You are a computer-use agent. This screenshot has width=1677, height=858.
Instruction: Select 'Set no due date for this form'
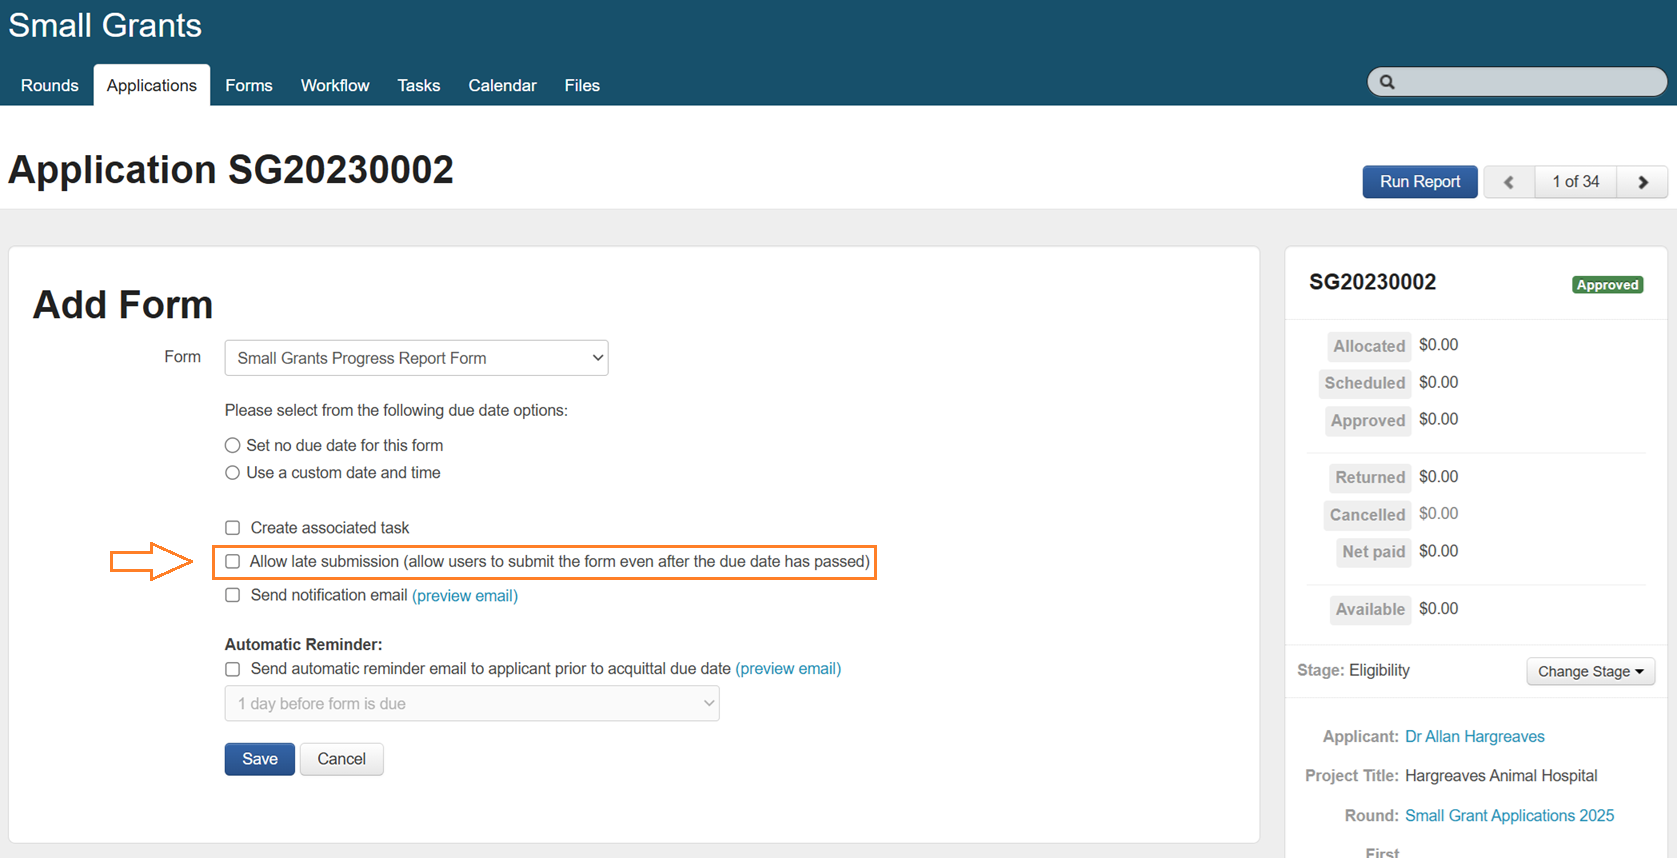point(233,446)
